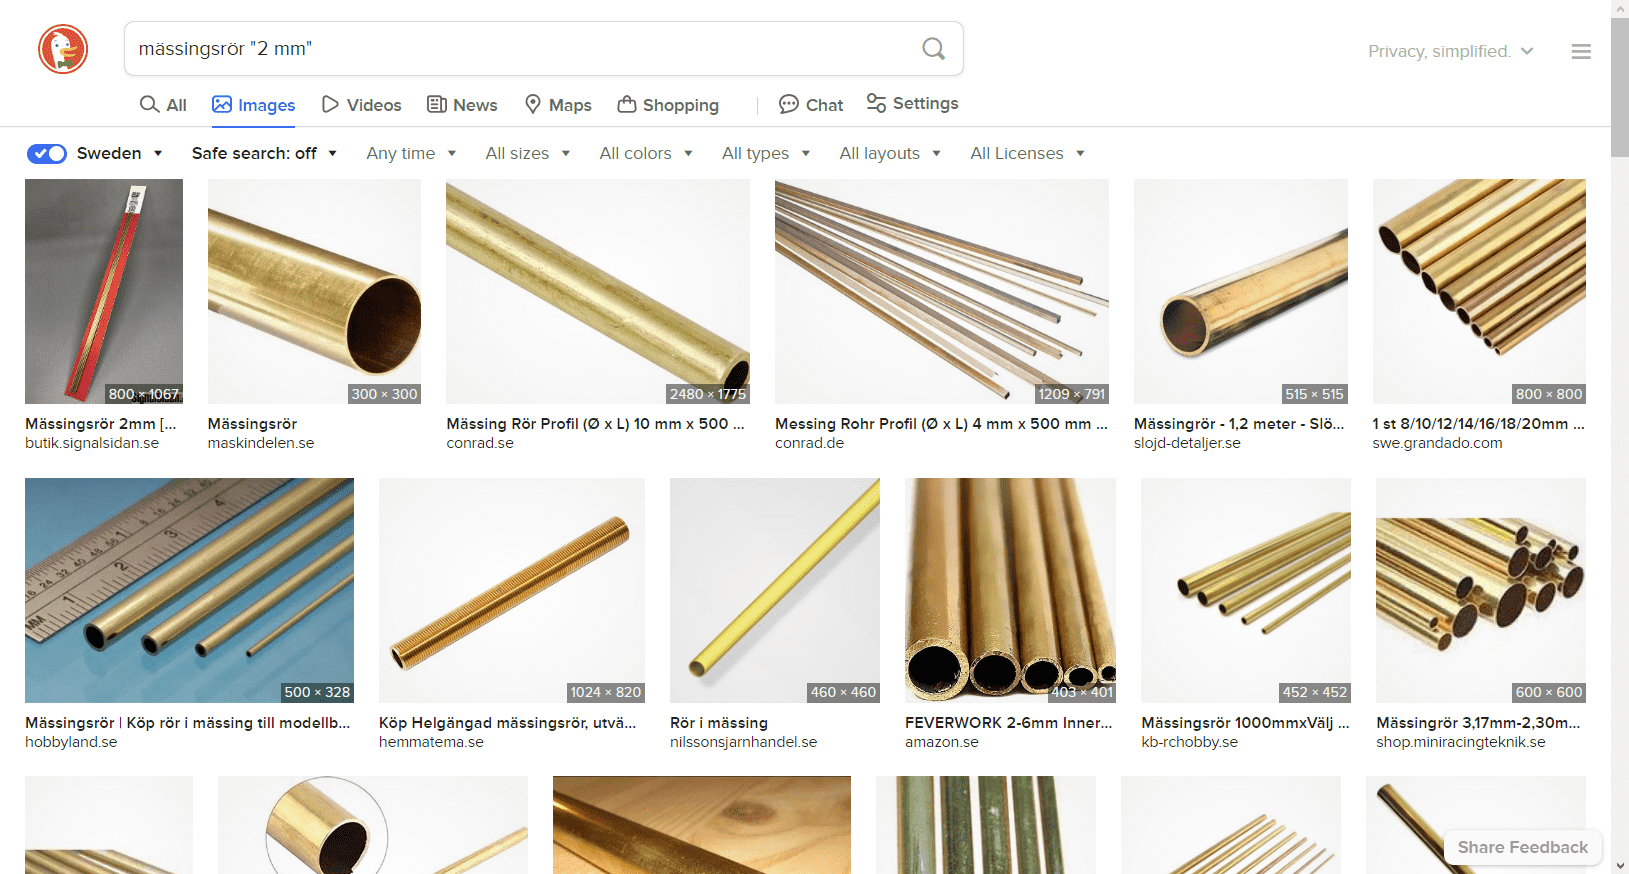The width and height of the screenshot is (1629, 874).
Task: Click the magnifying glass search button
Action: (x=933, y=49)
